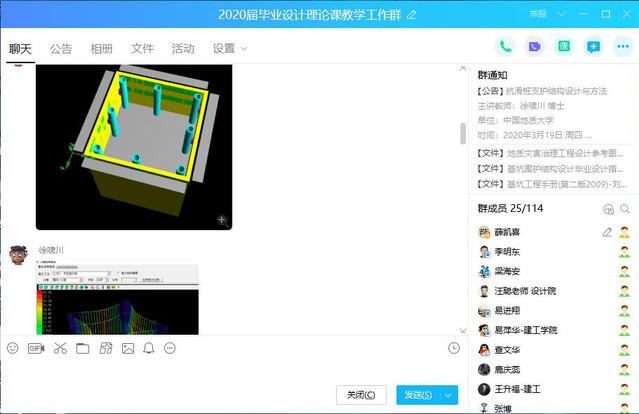Switch to the 文件 tab
Viewport: 639px width, 414px height.
(x=142, y=48)
